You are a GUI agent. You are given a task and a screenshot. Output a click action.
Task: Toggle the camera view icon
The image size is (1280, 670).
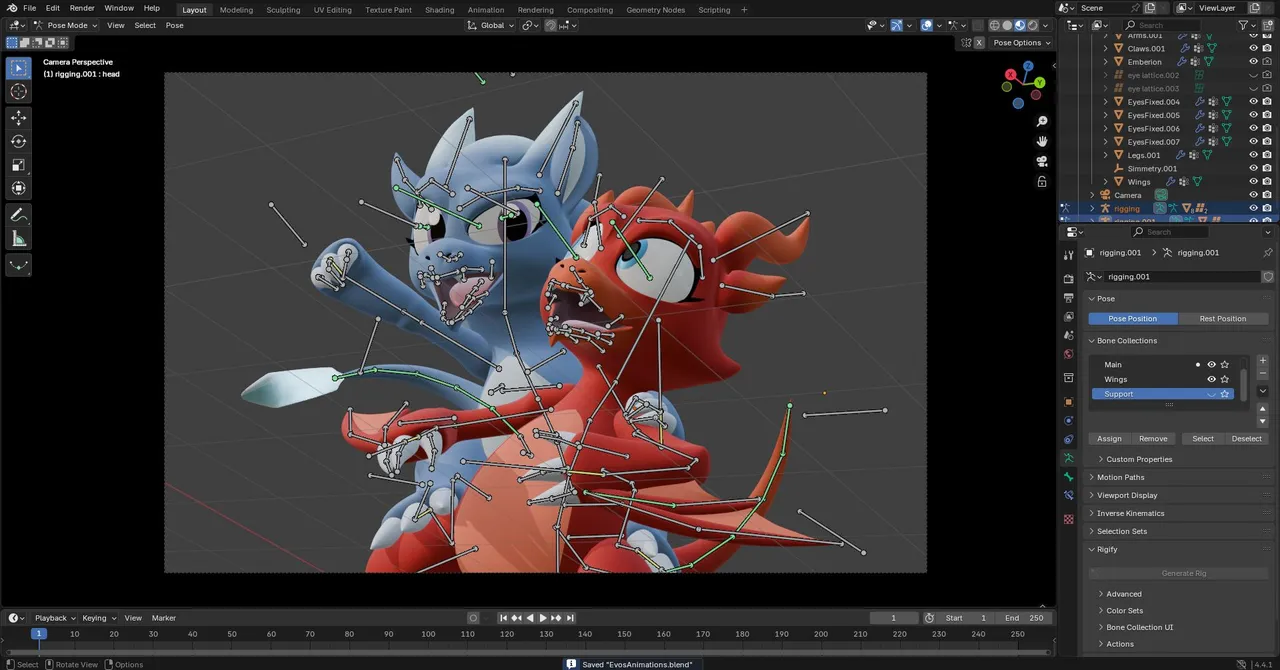pyautogui.click(x=1042, y=161)
